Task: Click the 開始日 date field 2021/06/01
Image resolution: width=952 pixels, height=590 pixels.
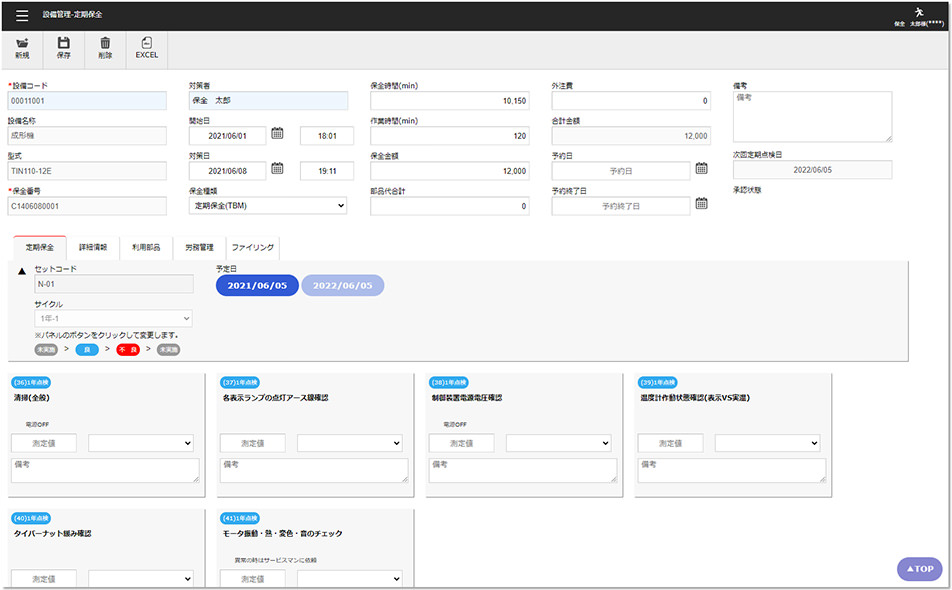Action: [x=228, y=136]
